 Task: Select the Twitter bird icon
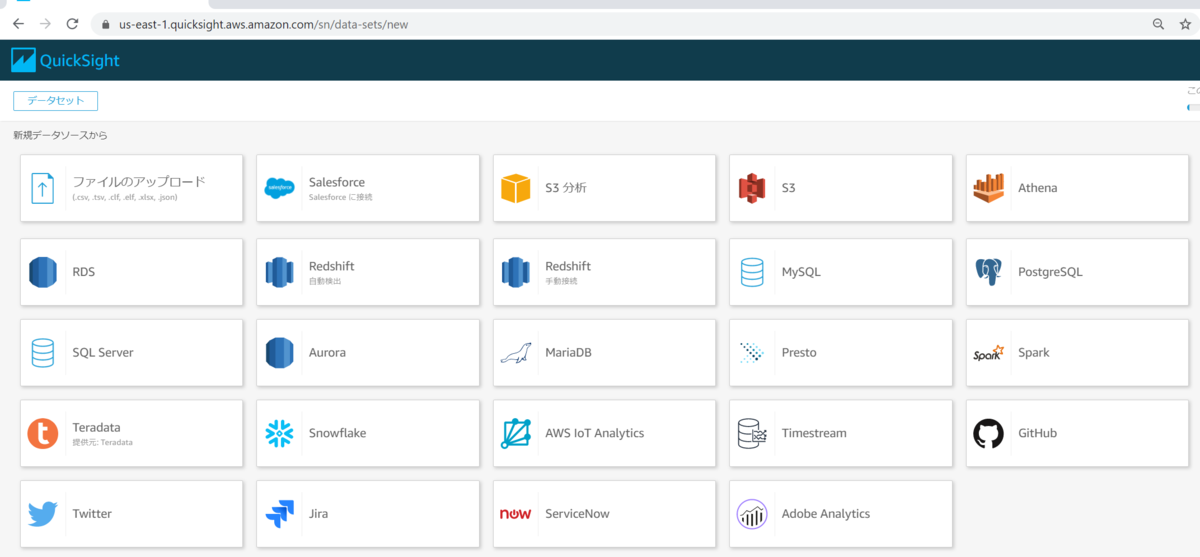tap(43, 514)
